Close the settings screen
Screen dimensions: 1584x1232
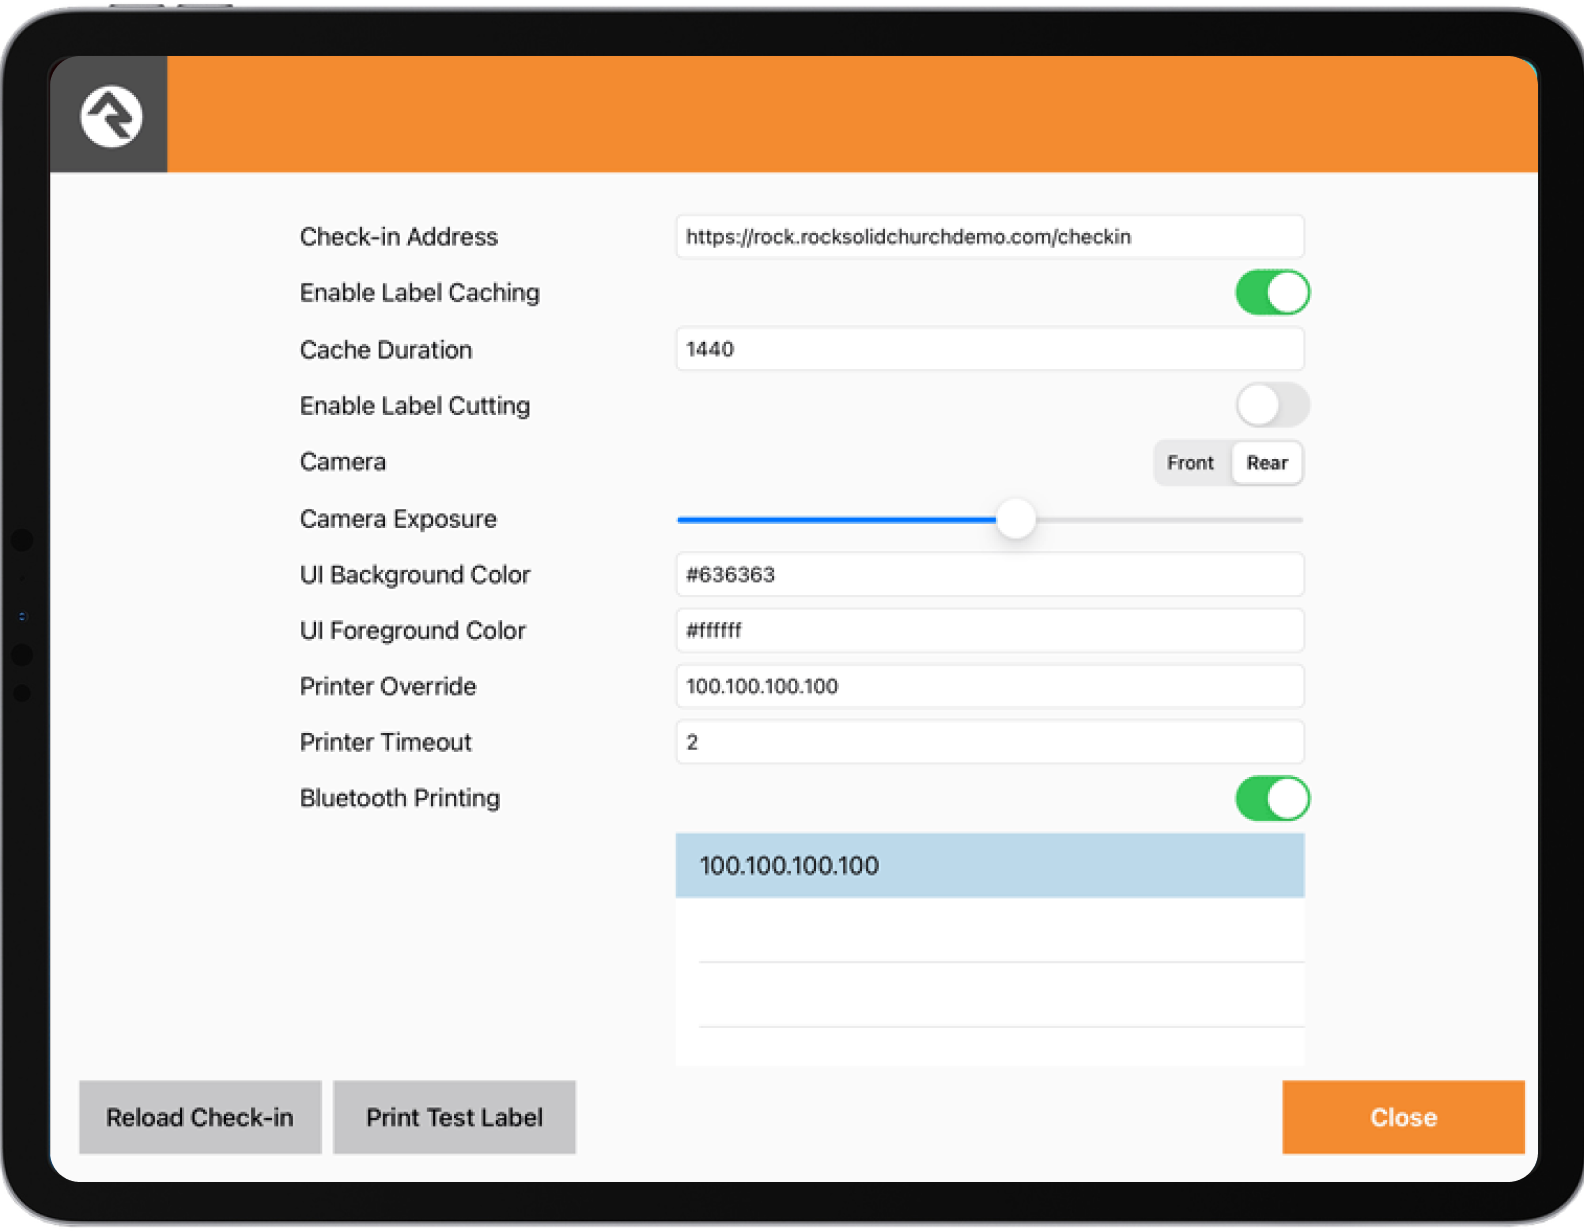tap(1402, 1117)
